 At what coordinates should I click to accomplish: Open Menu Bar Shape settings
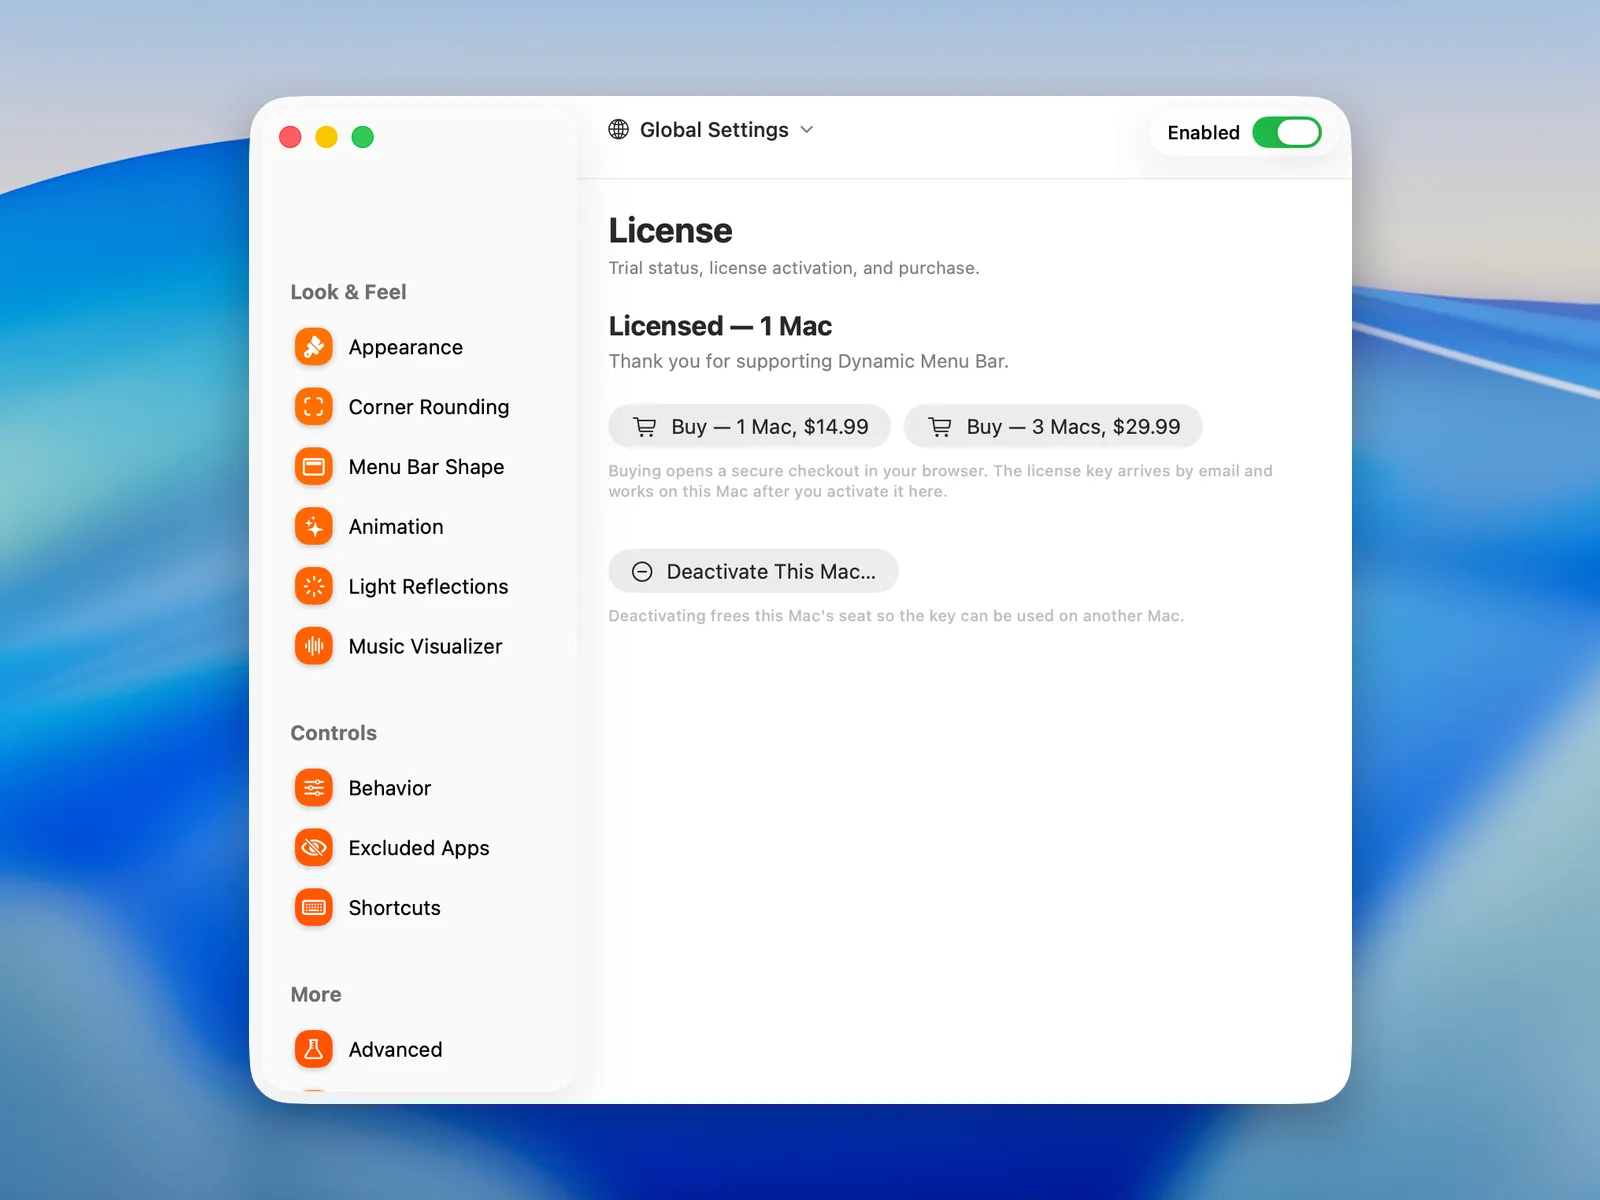point(426,467)
